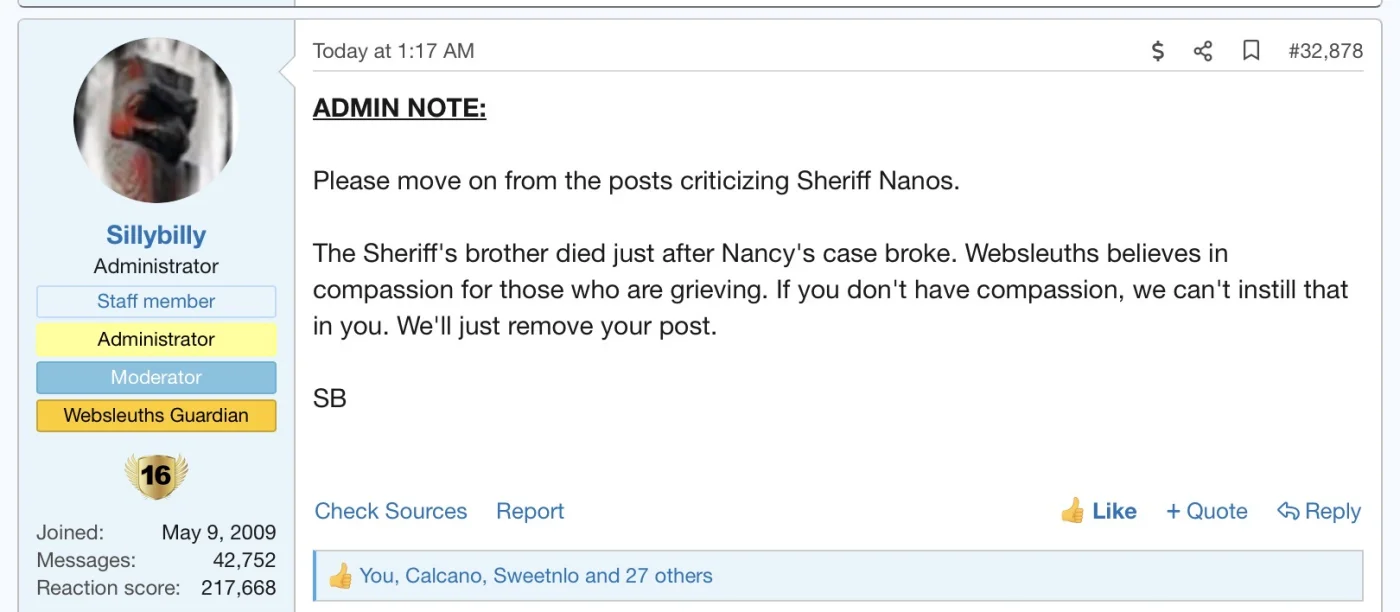This screenshot has width=1400, height=612.
Task: Click the 'Today at 1:17 AM' timestamp
Action: 393,51
